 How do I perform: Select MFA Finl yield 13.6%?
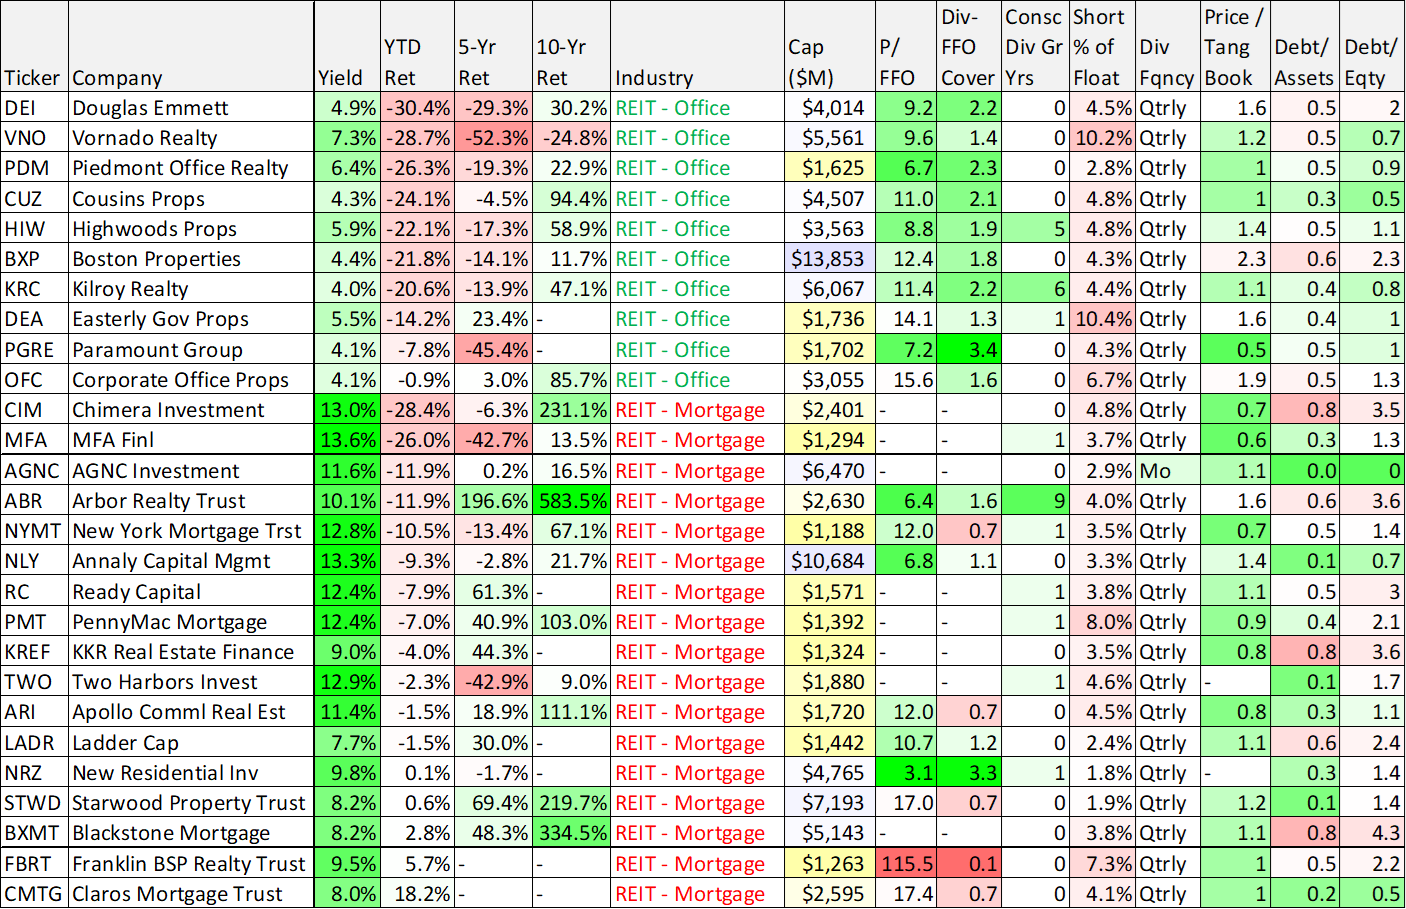[x=347, y=440]
